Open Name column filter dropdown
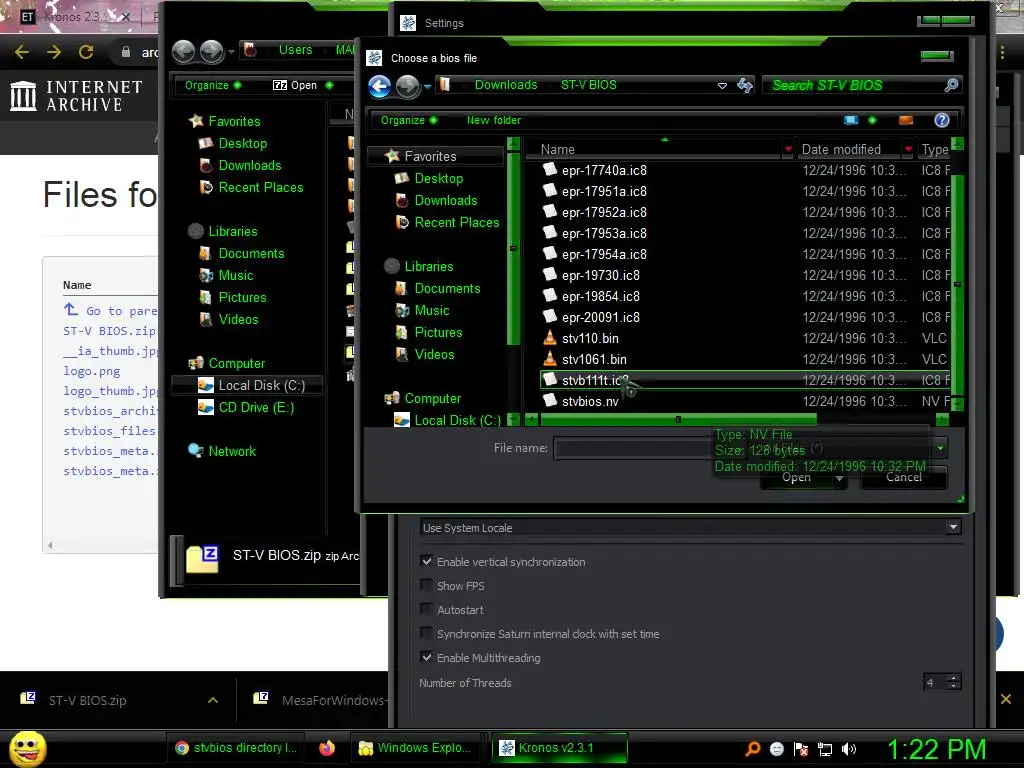 788,150
